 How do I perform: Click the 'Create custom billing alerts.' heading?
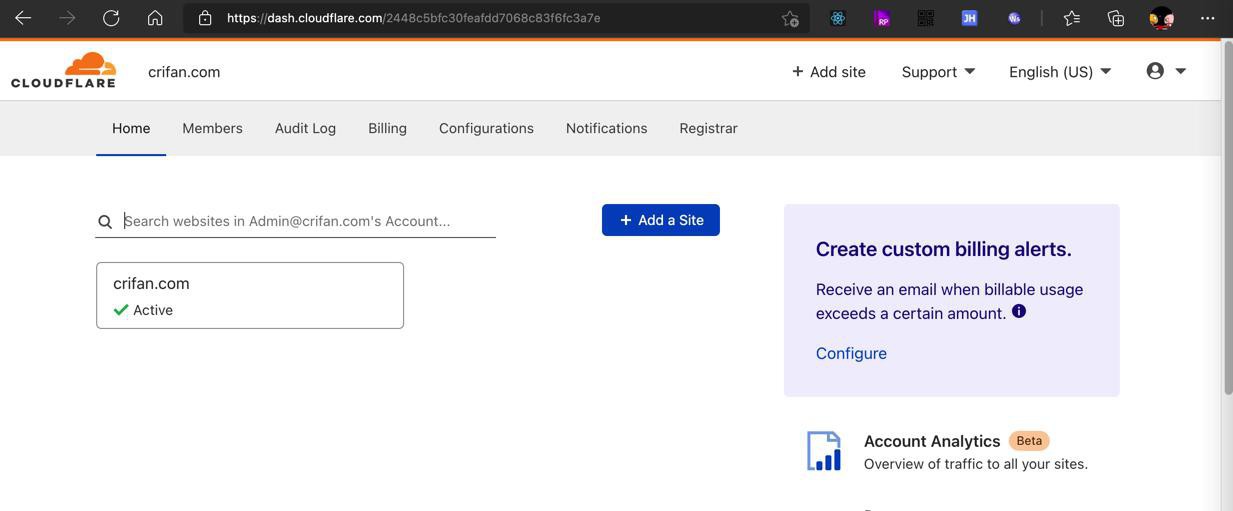pos(944,248)
